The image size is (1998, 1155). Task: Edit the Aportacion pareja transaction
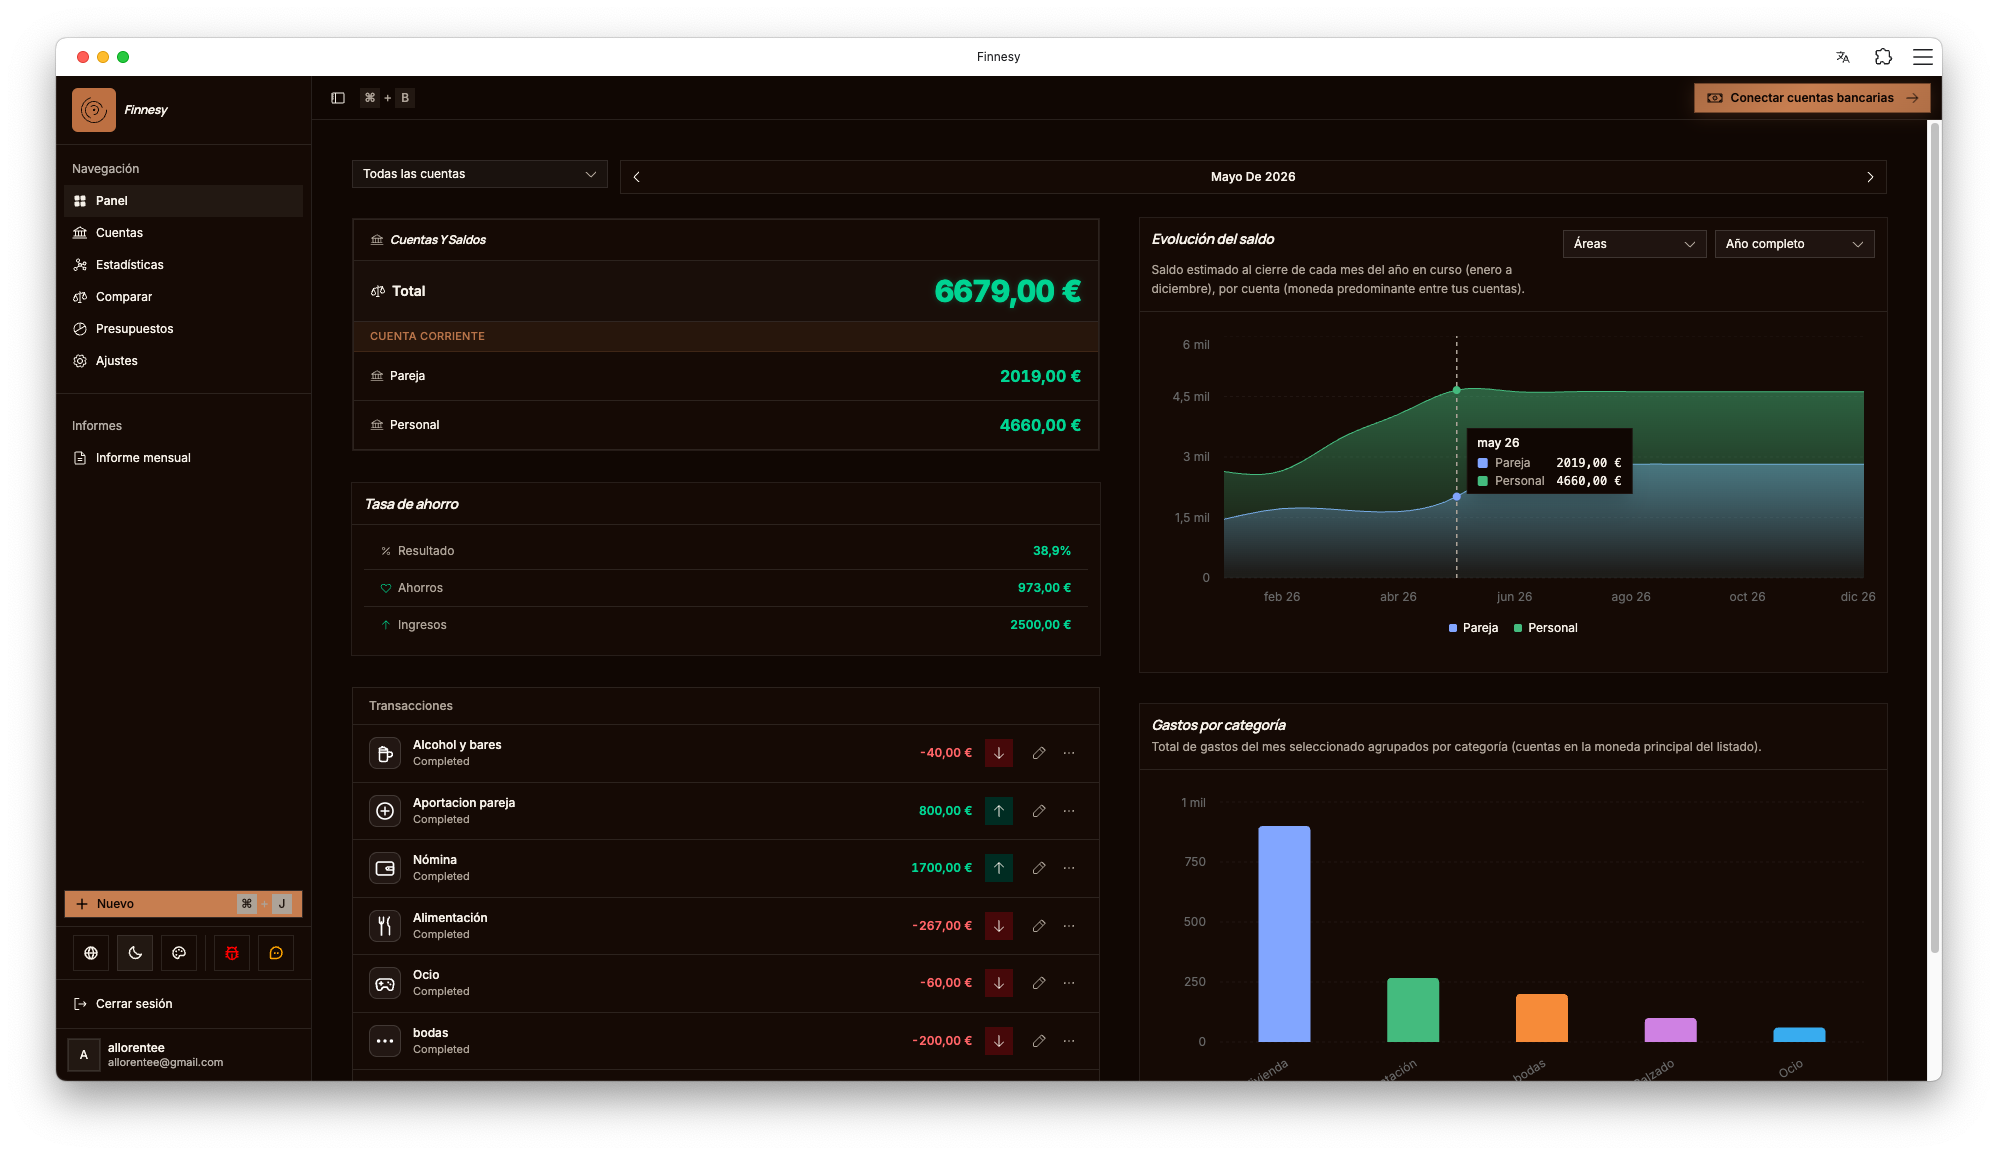point(1039,811)
